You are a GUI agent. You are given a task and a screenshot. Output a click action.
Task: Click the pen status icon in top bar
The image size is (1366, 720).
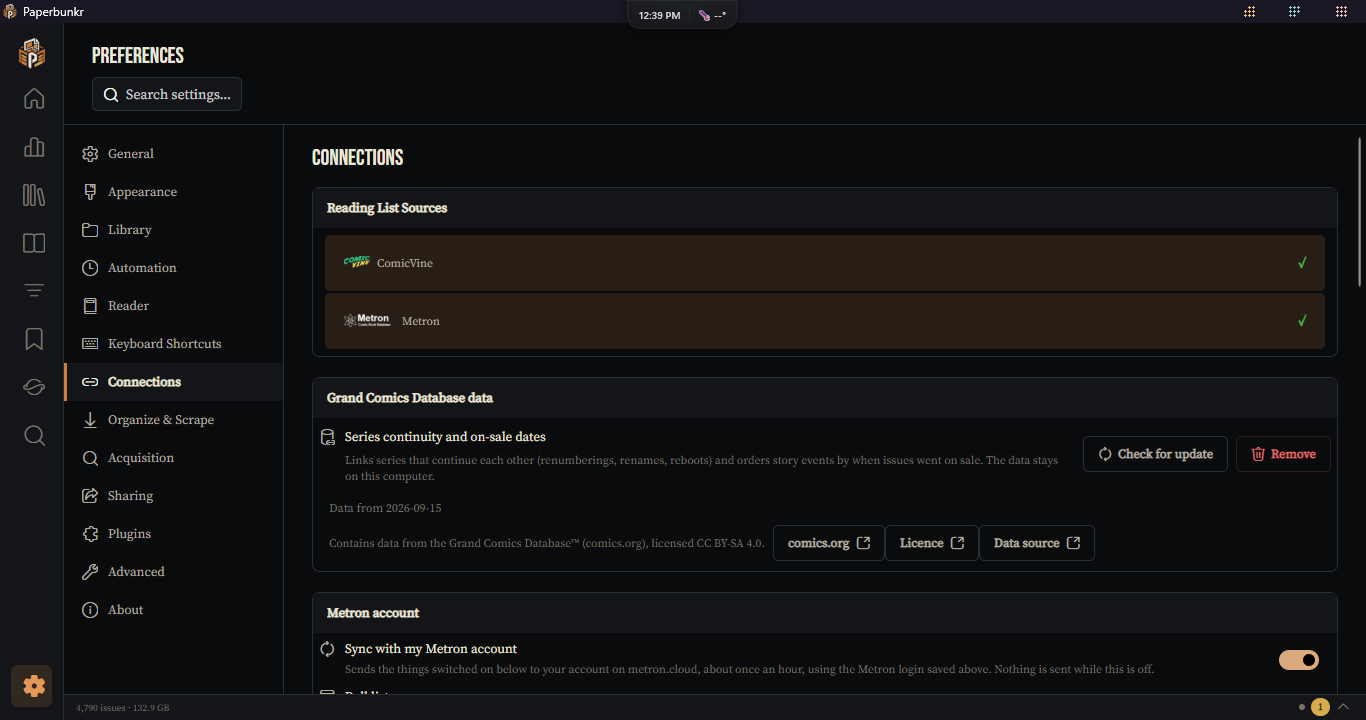(x=705, y=15)
